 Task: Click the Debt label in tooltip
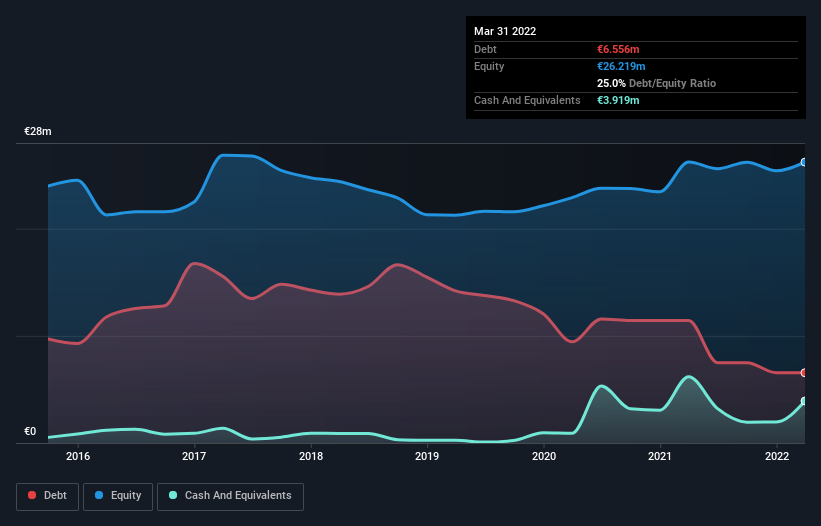(485, 49)
